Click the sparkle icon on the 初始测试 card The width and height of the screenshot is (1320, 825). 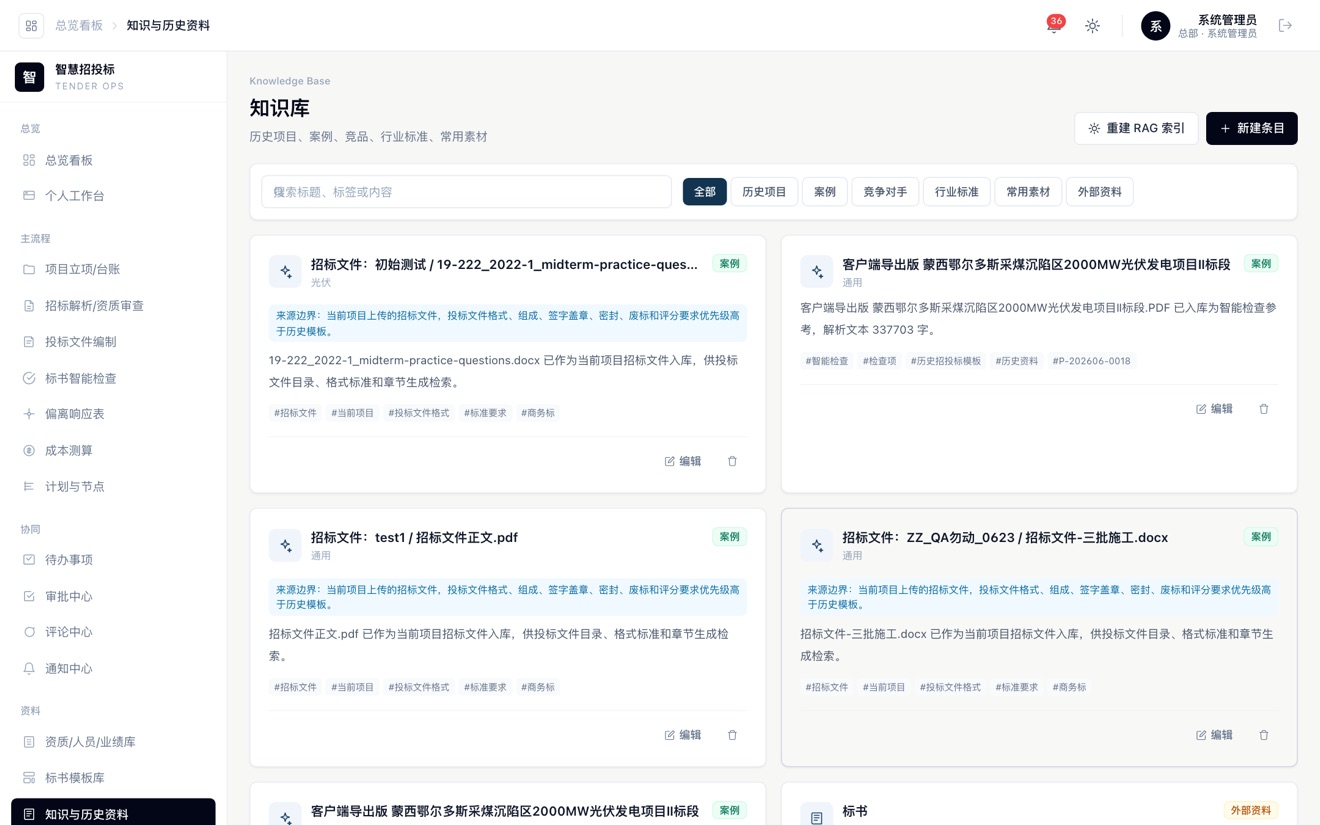[285, 271]
